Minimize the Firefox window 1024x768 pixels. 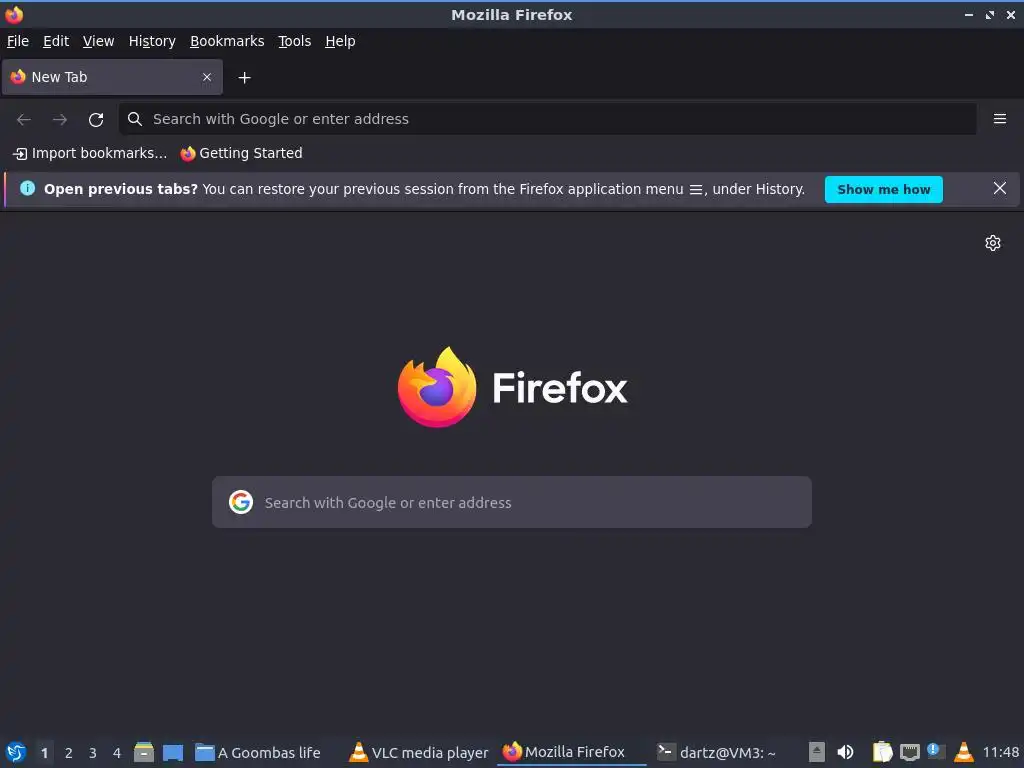pos(968,14)
